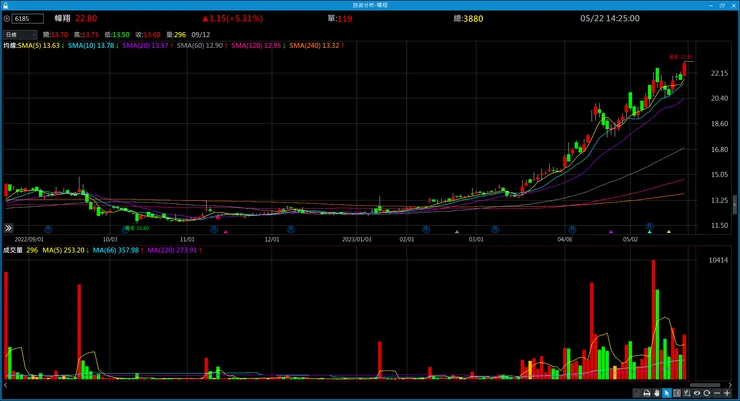Click the print icon in bottom toolbar
The width and height of the screenshot is (740, 401).
(x=647, y=393)
